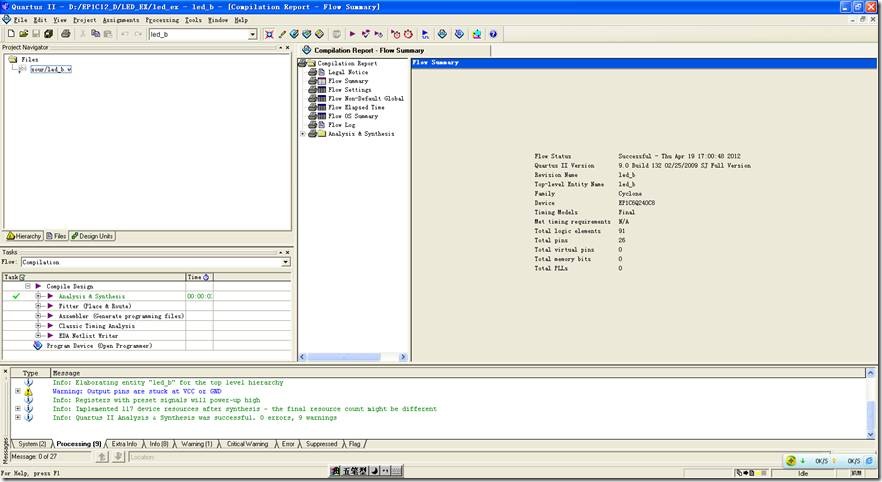Open Compilation Report toolbar icon
The height and width of the screenshot is (482, 882).
[442, 34]
